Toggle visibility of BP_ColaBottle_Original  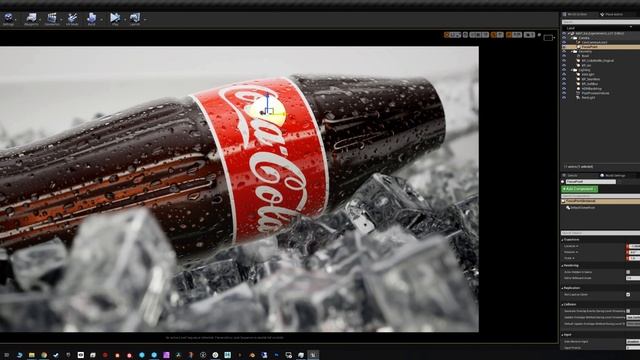(564, 60)
